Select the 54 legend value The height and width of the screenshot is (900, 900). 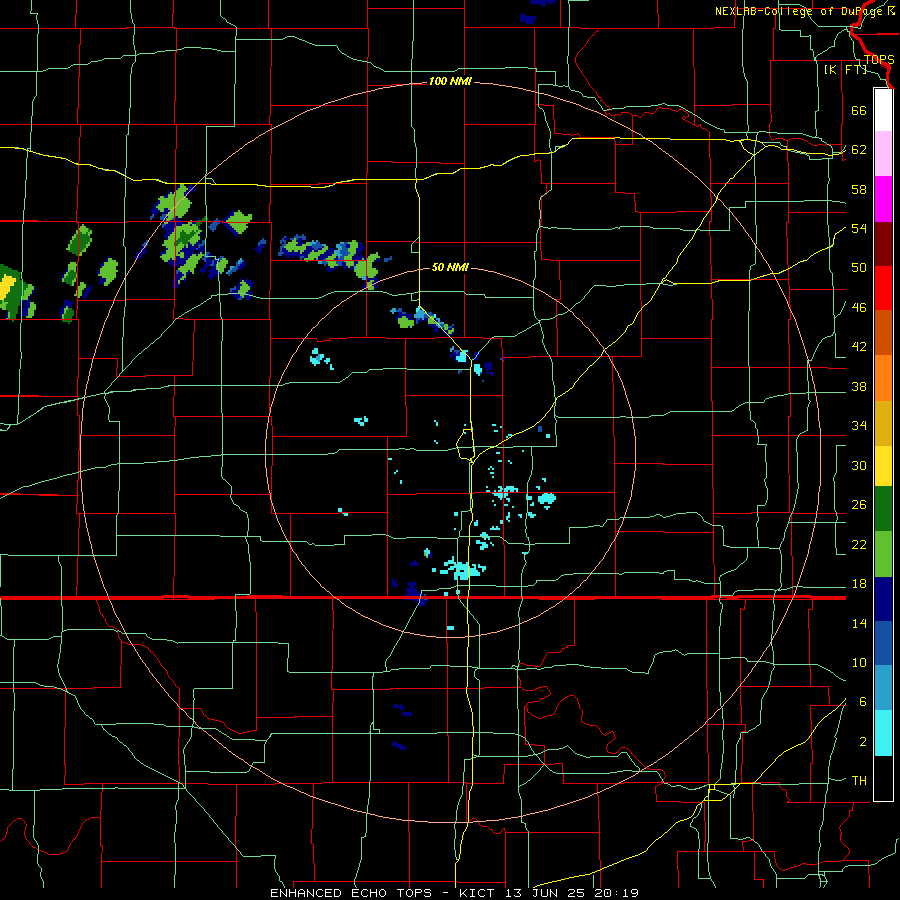pos(859,228)
